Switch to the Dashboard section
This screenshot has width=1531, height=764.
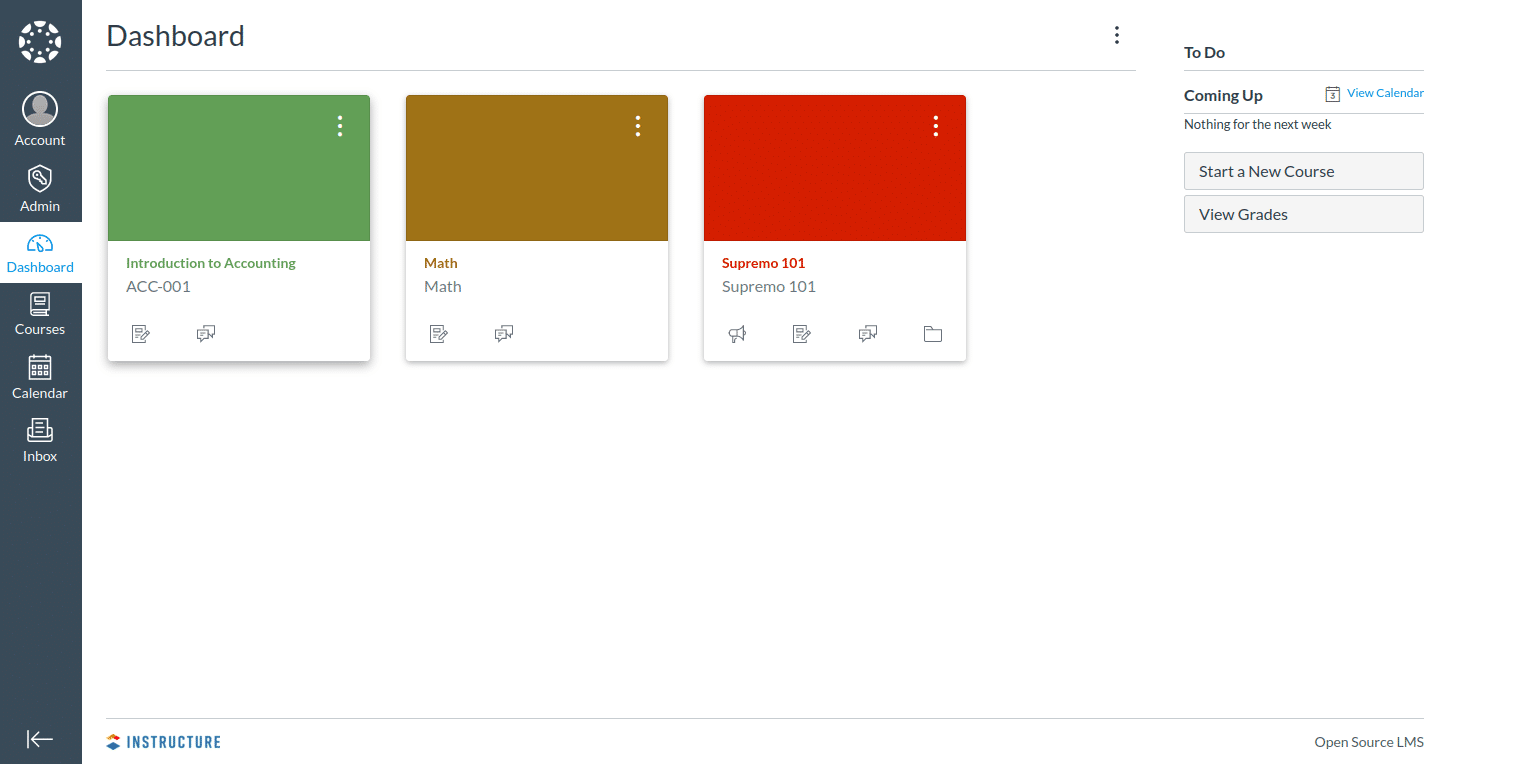point(40,253)
